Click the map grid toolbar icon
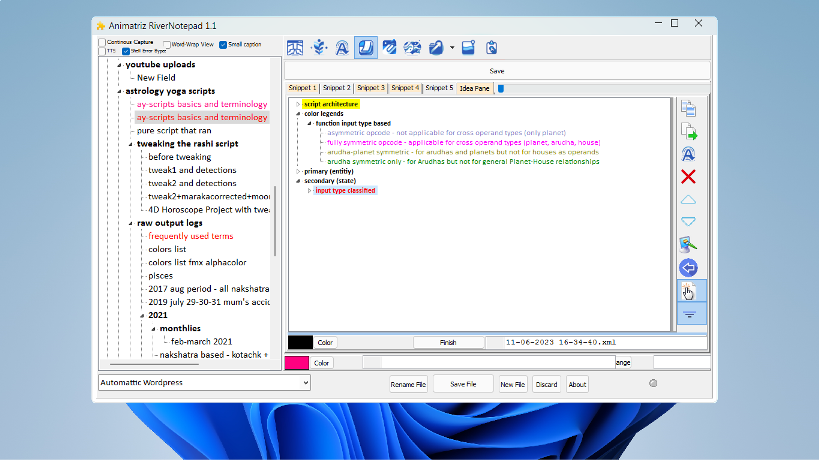The image size is (819, 460). tap(295, 48)
